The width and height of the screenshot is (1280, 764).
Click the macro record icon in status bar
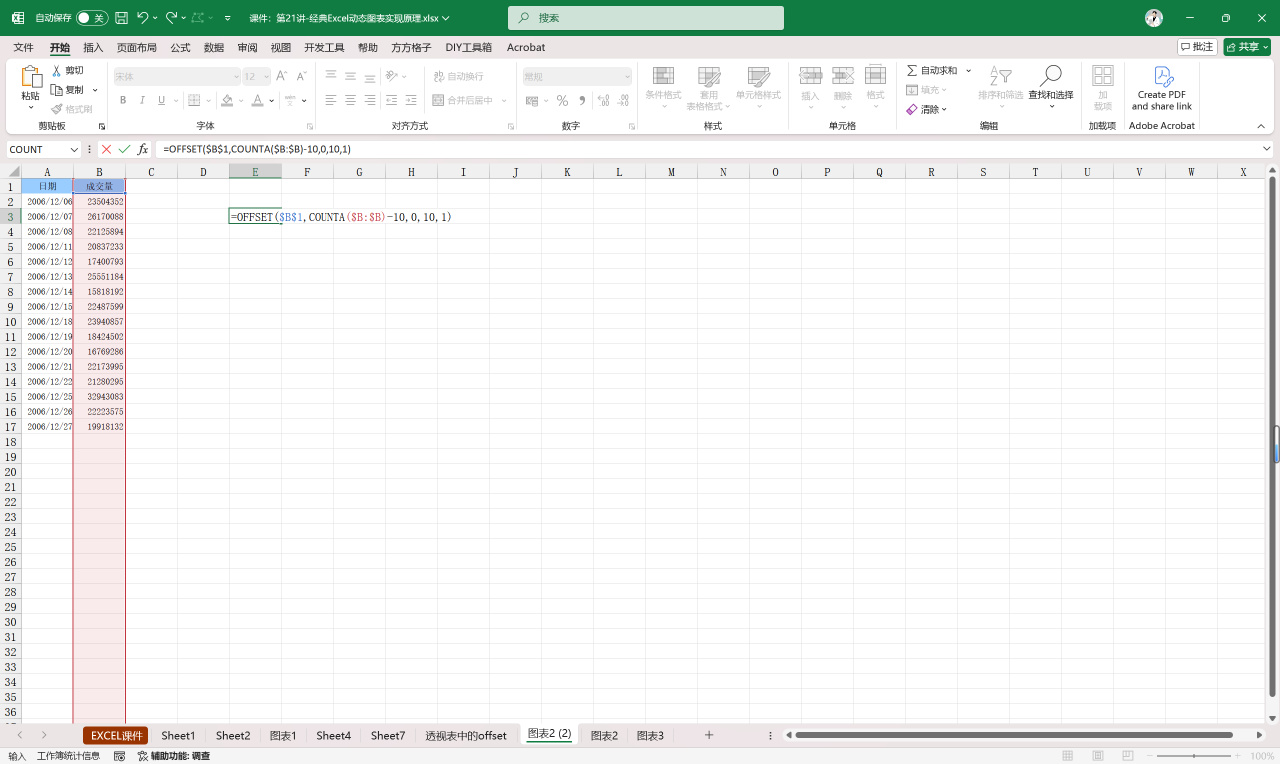(120, 756)
